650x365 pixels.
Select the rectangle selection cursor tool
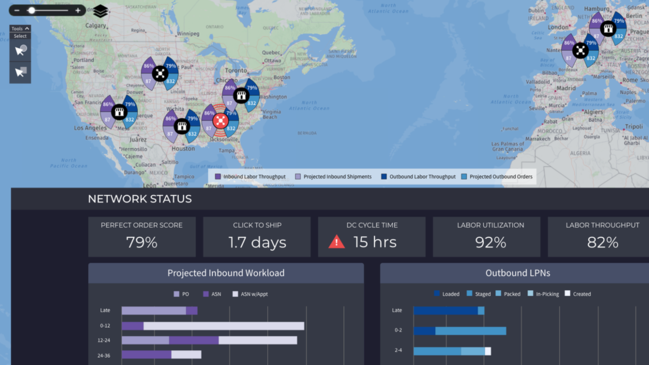pos(20,72)
